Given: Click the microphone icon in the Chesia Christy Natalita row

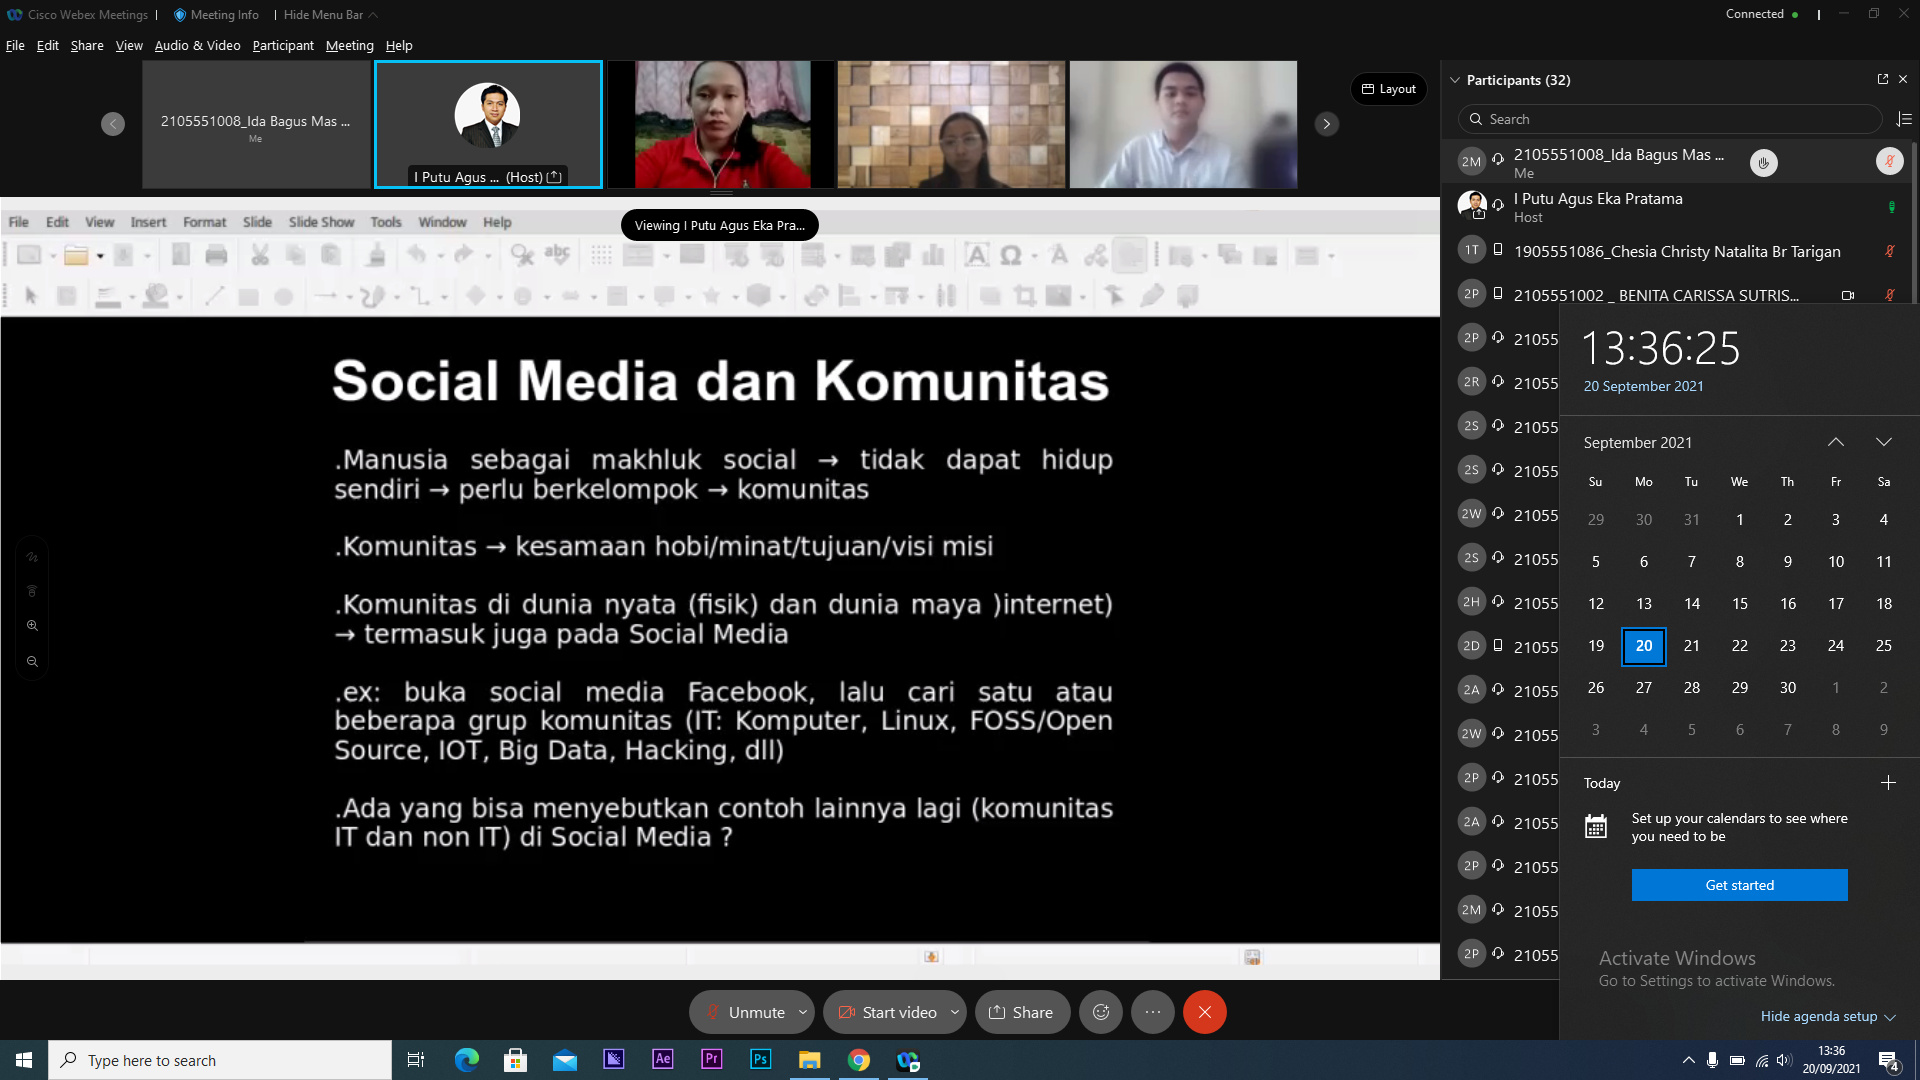Looking at the screenshot, I should click(1890, 251).
